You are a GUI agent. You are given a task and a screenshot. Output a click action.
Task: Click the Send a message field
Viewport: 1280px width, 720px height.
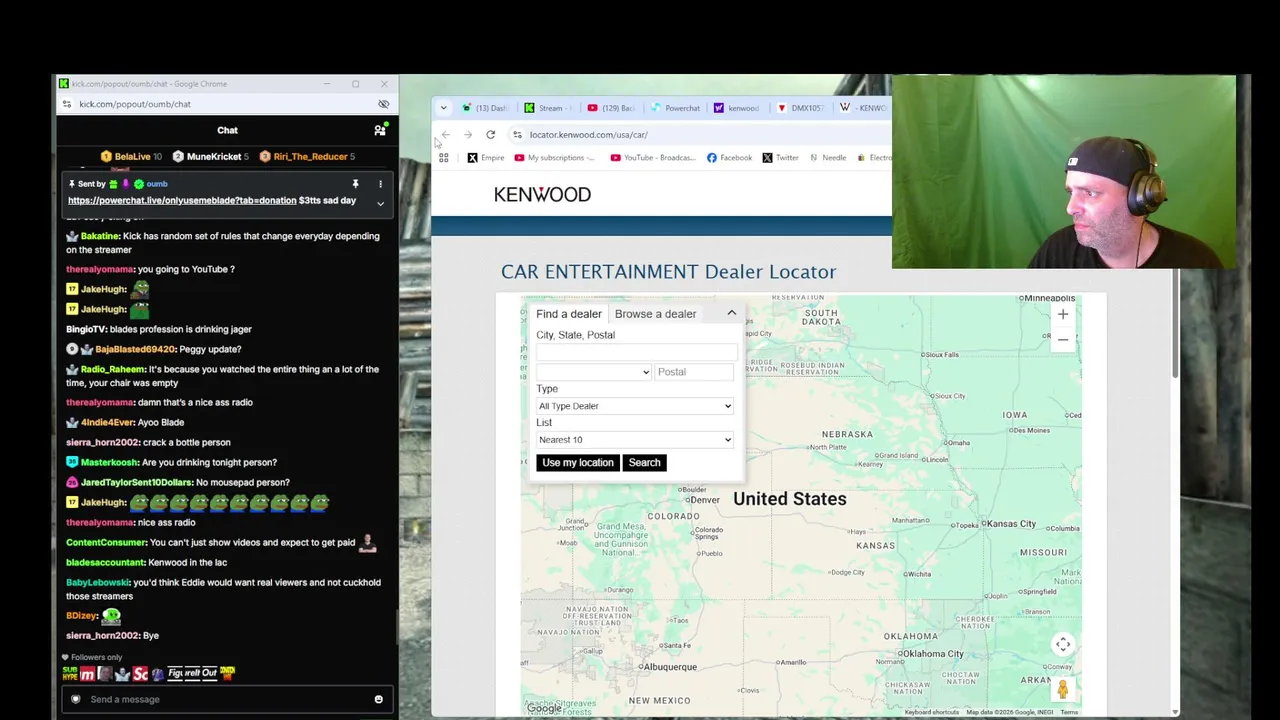[x=226, y=699]
